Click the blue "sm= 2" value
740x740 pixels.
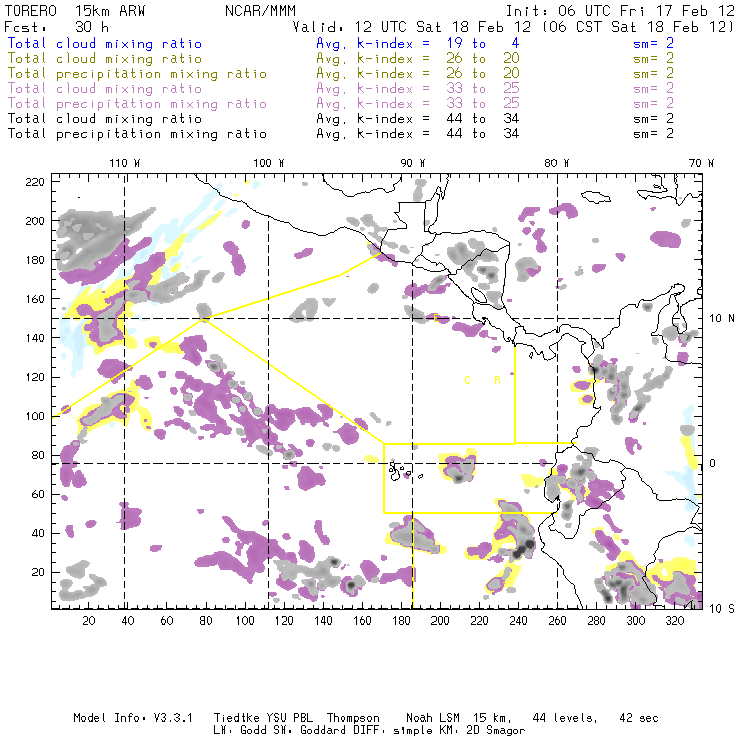(x=653, y=43)
